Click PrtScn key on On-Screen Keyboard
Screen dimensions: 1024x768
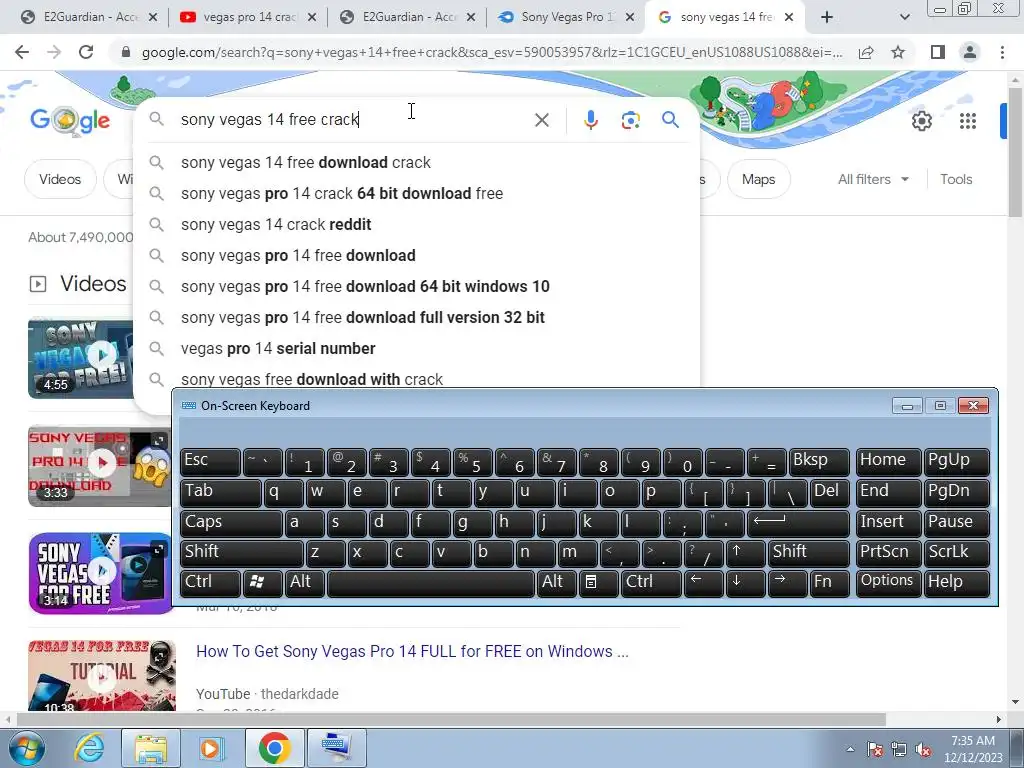pos(887,552)
